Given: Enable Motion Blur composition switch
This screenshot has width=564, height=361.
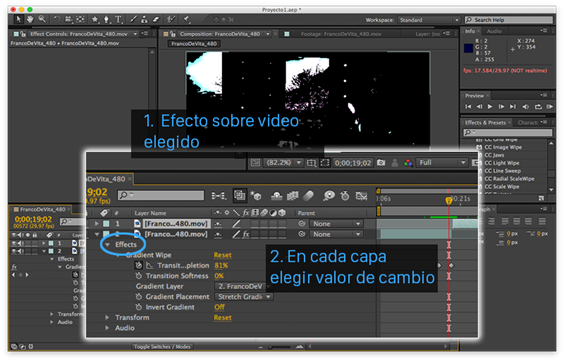Looking at the screenshot, I should 309,196.
